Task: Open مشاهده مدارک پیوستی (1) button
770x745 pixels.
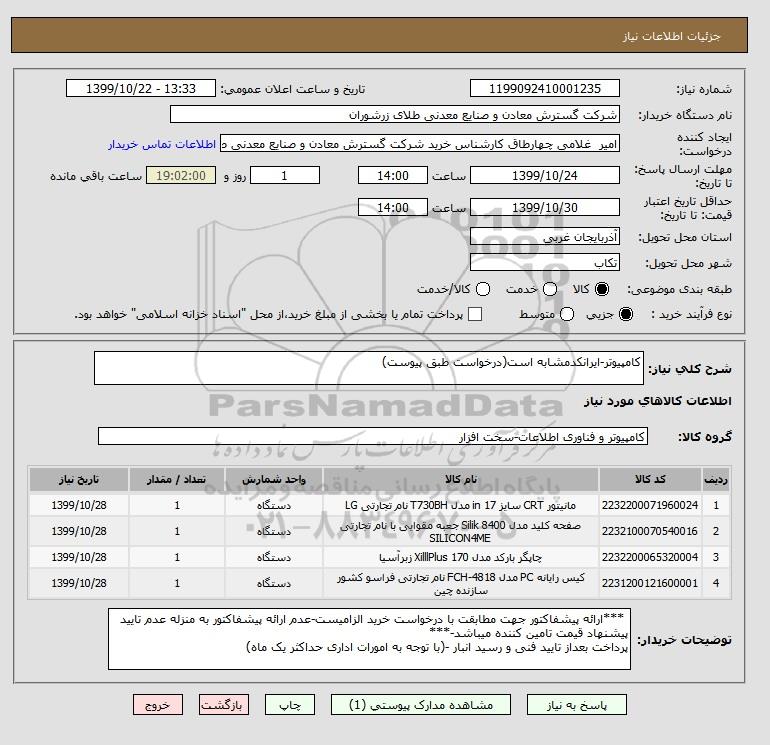Action: [x=421, y=705]
